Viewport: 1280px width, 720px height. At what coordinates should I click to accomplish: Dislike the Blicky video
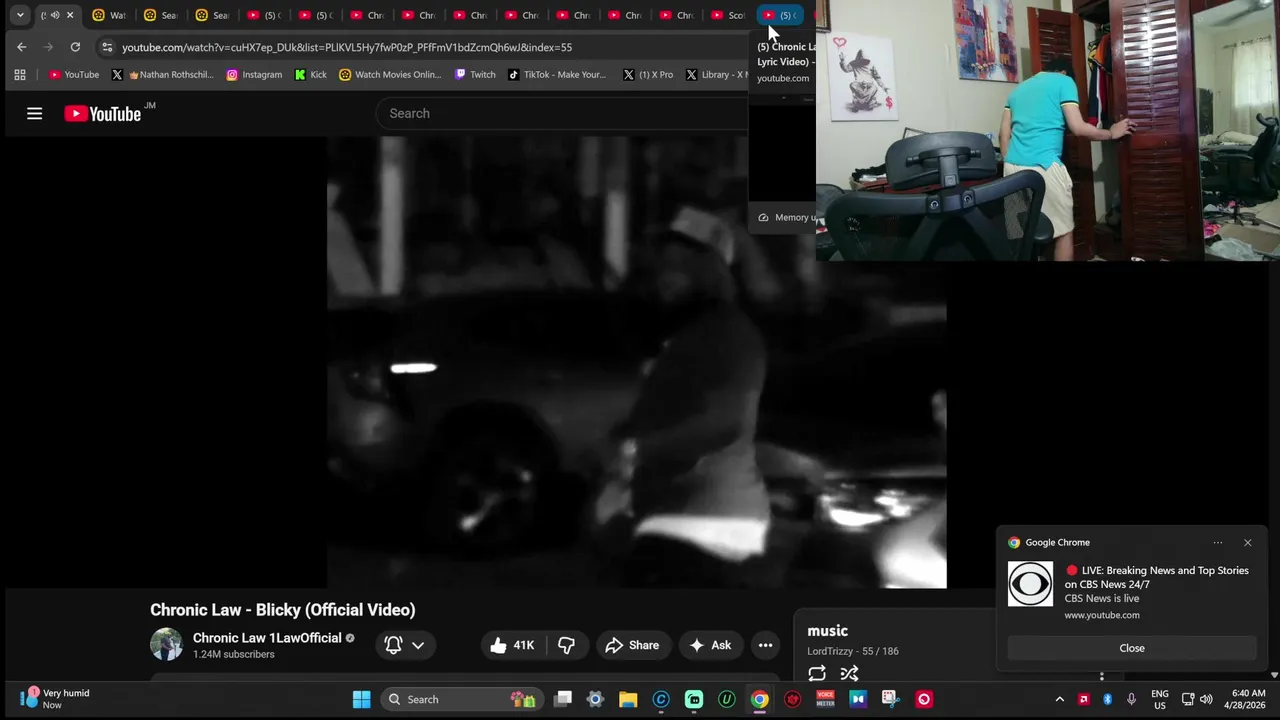[x=566, y=645]
